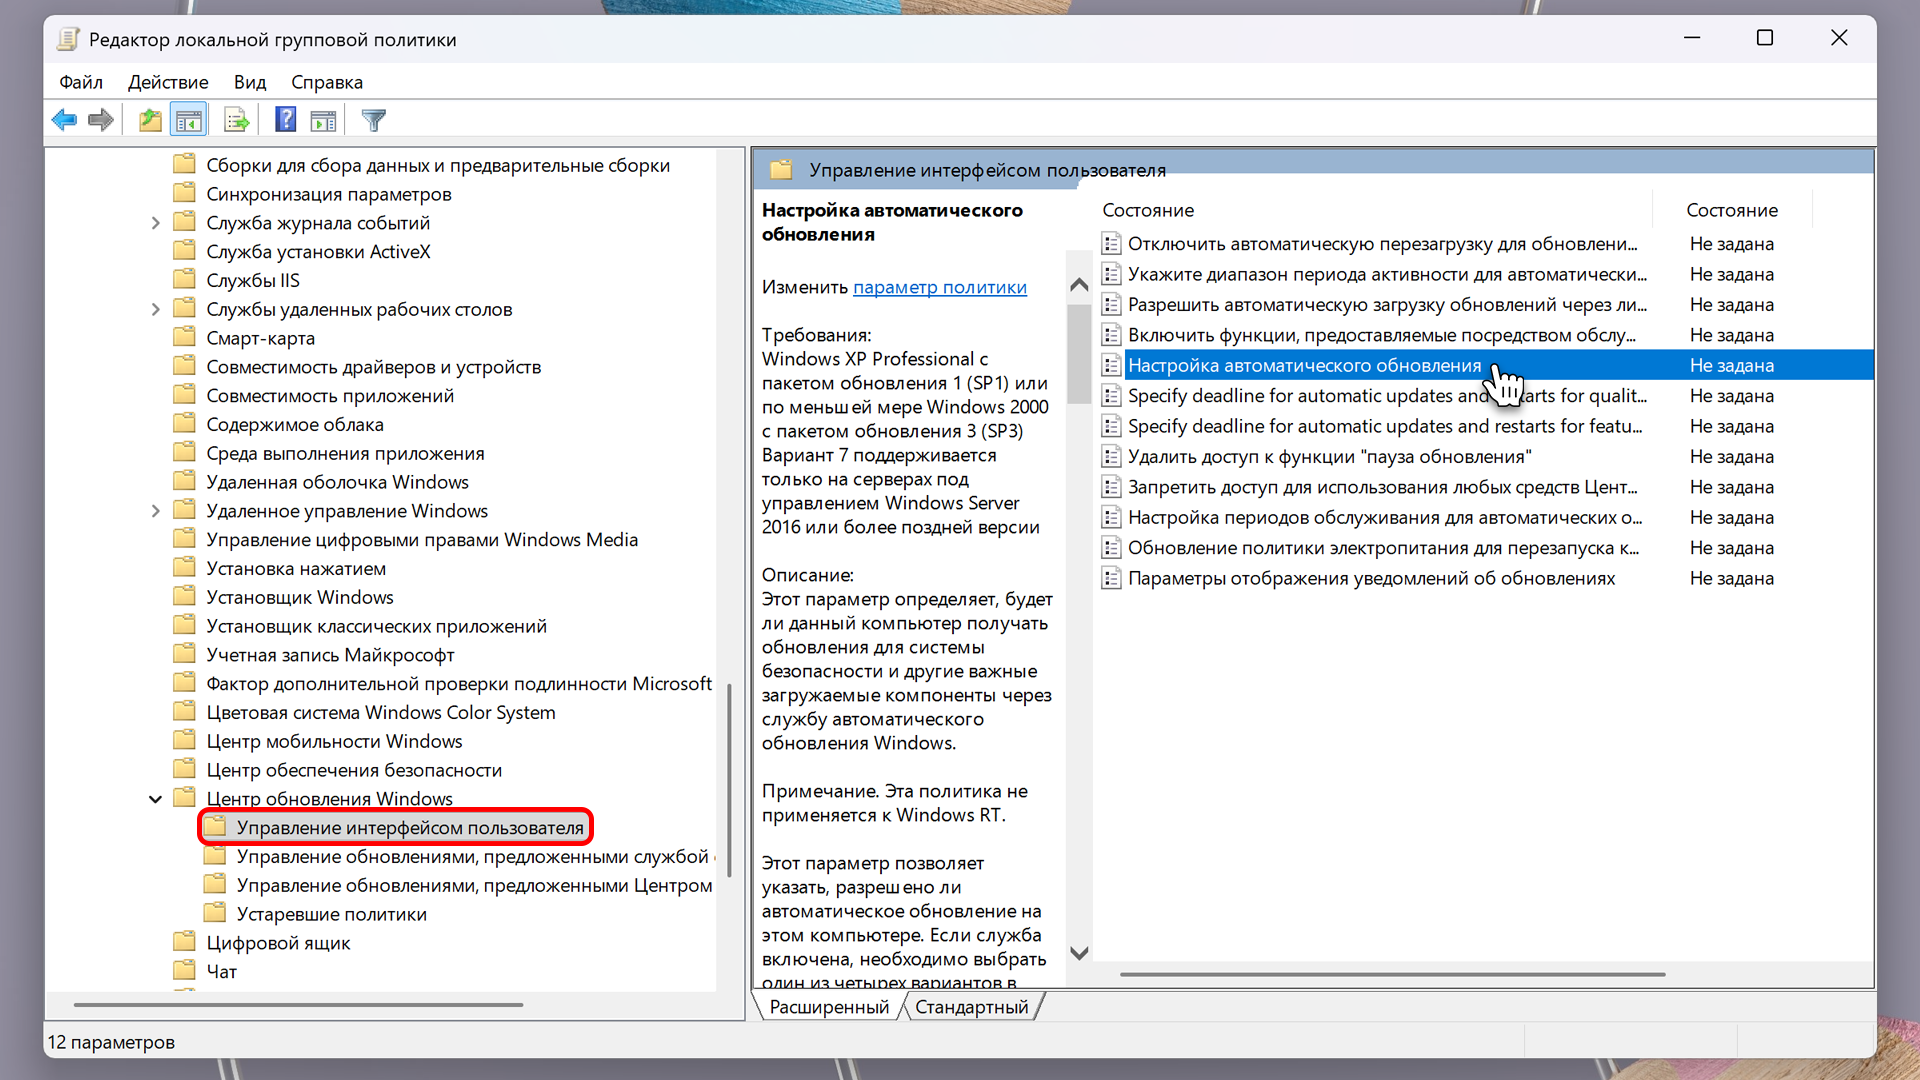Open the Действие menu
1920x1080 pixels.
(168, 82)
